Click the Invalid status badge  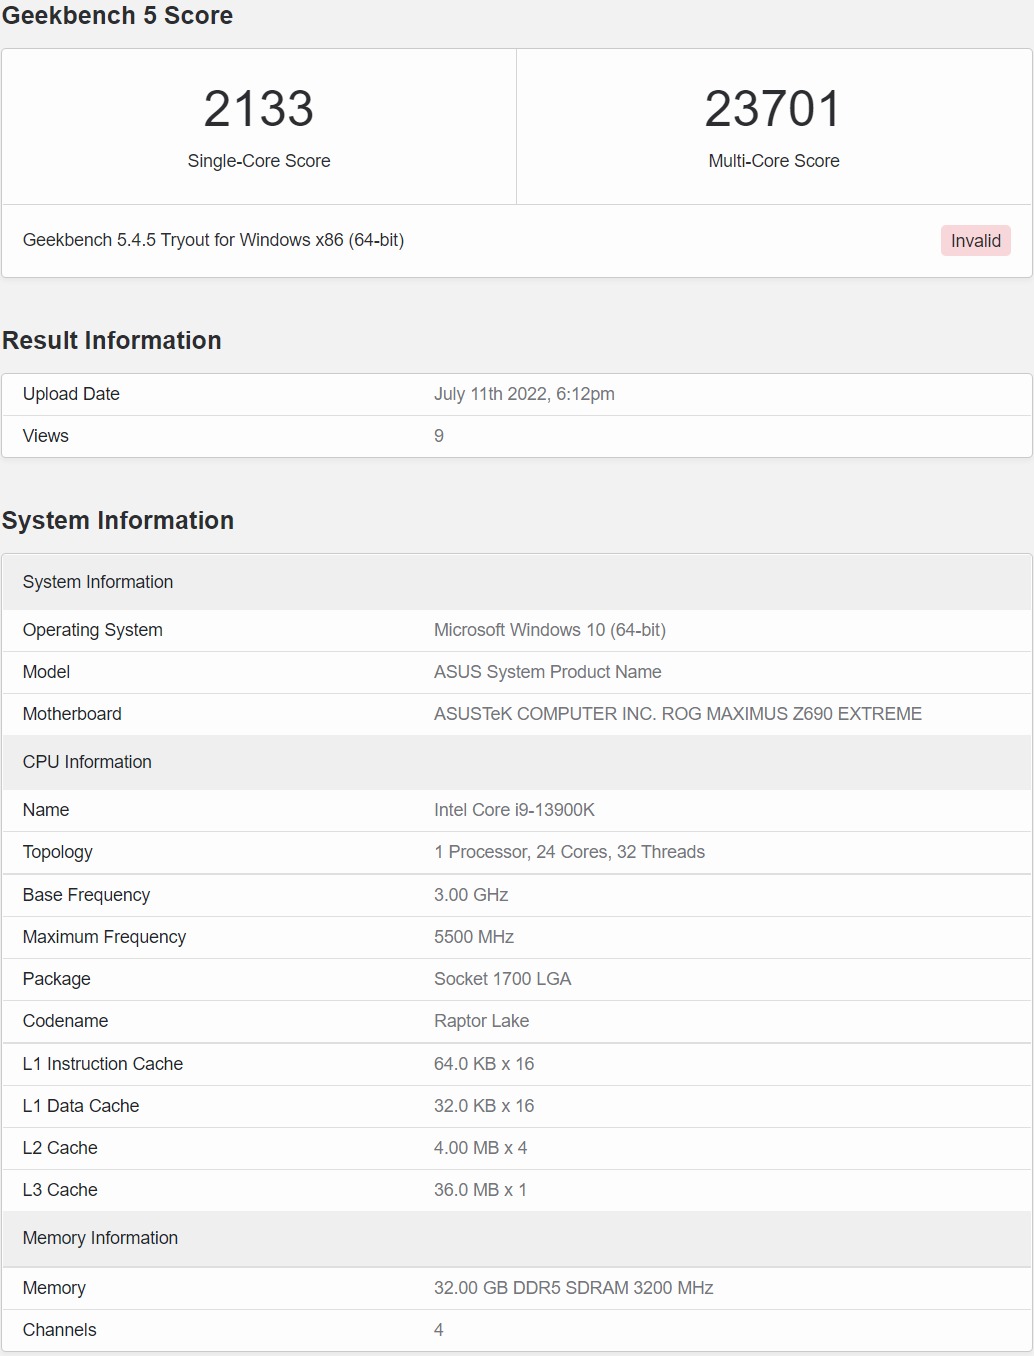975,241
